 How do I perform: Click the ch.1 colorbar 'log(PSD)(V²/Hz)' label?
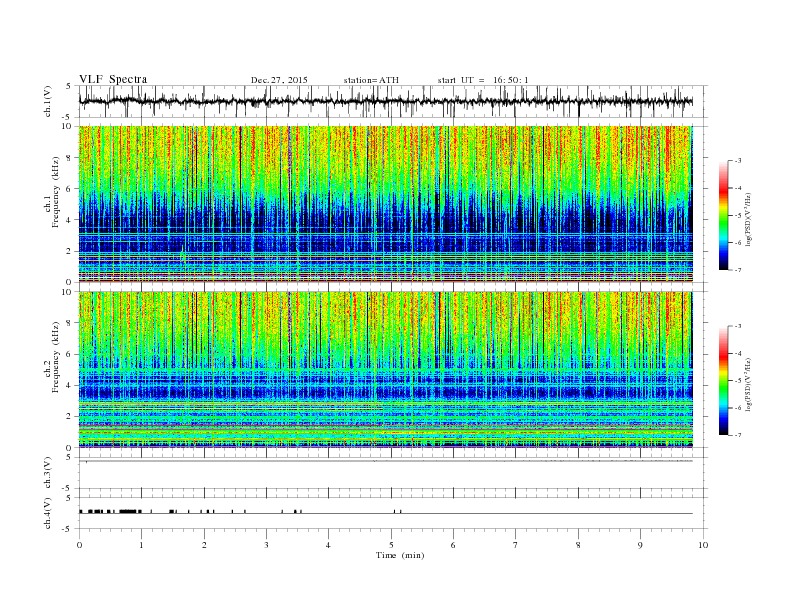(x=749, y=219)
